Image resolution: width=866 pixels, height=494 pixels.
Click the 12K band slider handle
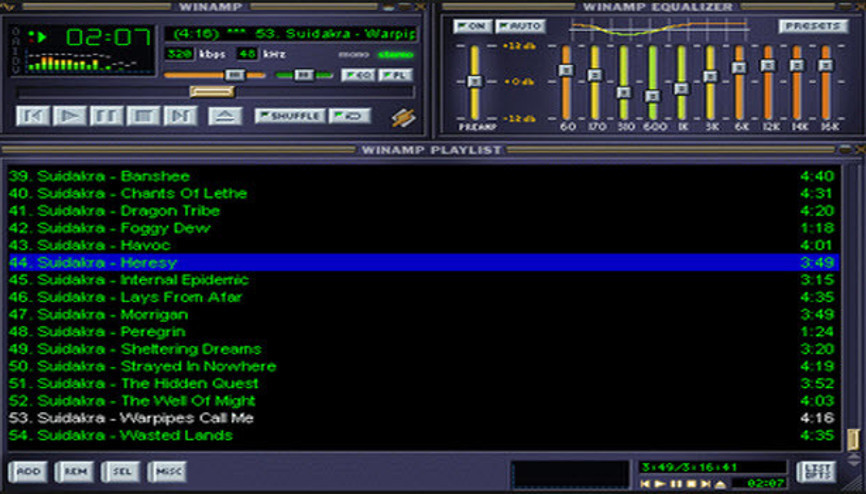pyautogui.click(x=768, y=65)
